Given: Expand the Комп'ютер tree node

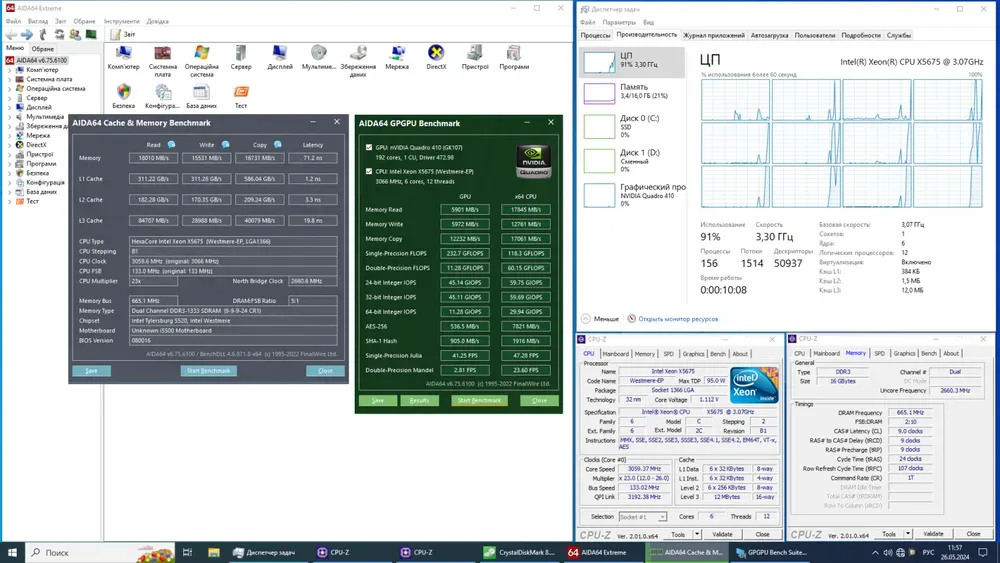Looking at the screenshot, I should [10, 70].
